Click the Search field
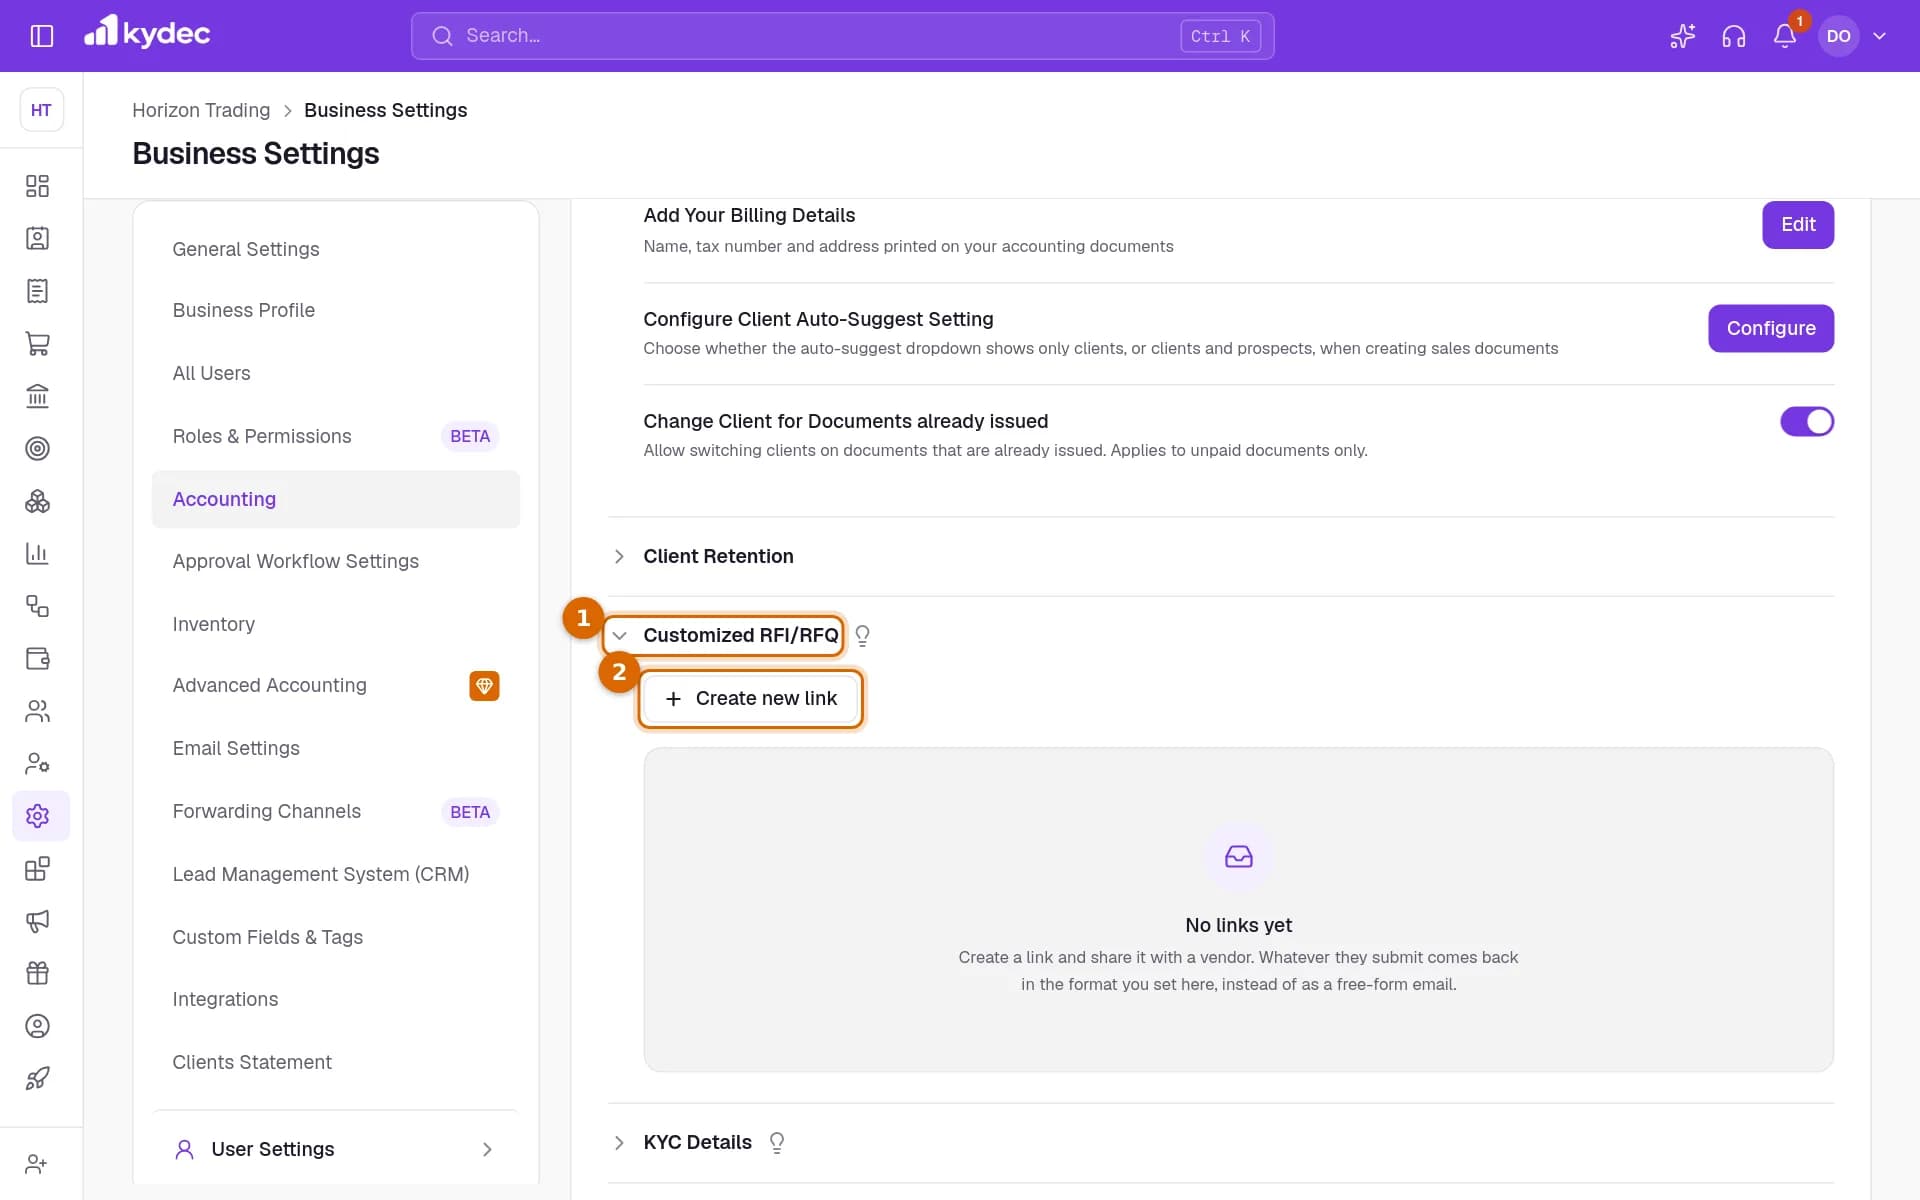Screen dimensions: 1920x1200 [x=842, y=36]
